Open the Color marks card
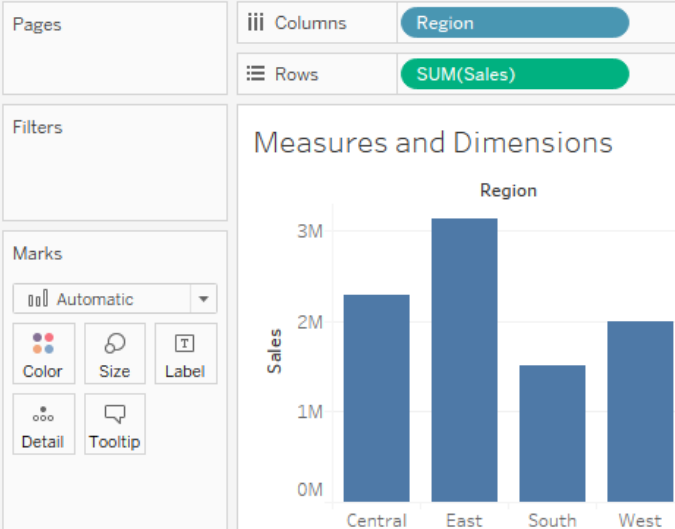Screen dimensions: 675x529 [x=43, y=353]
